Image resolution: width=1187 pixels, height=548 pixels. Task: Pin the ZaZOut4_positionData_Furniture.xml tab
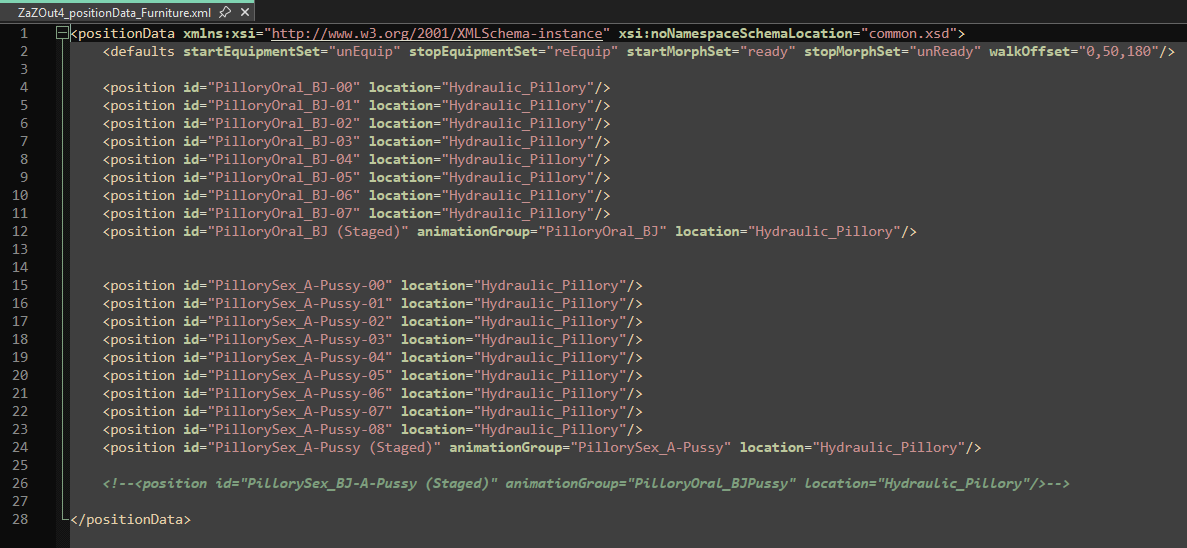[225, 12]
